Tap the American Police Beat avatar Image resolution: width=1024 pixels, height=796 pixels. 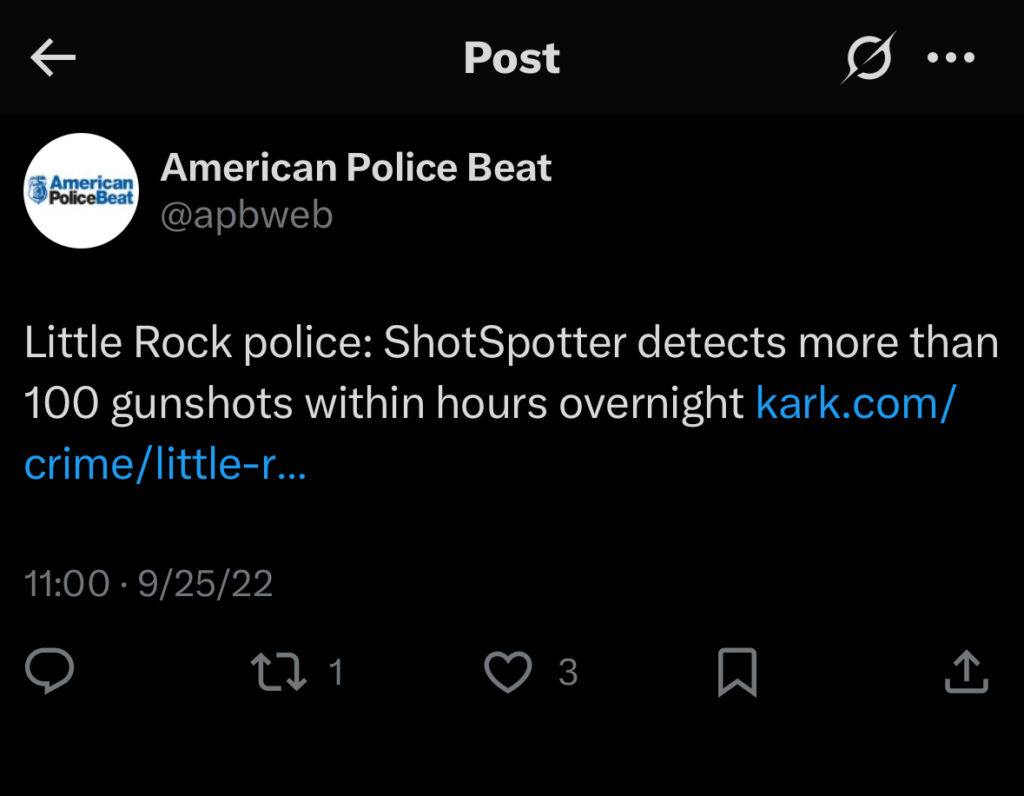point(80,190)
